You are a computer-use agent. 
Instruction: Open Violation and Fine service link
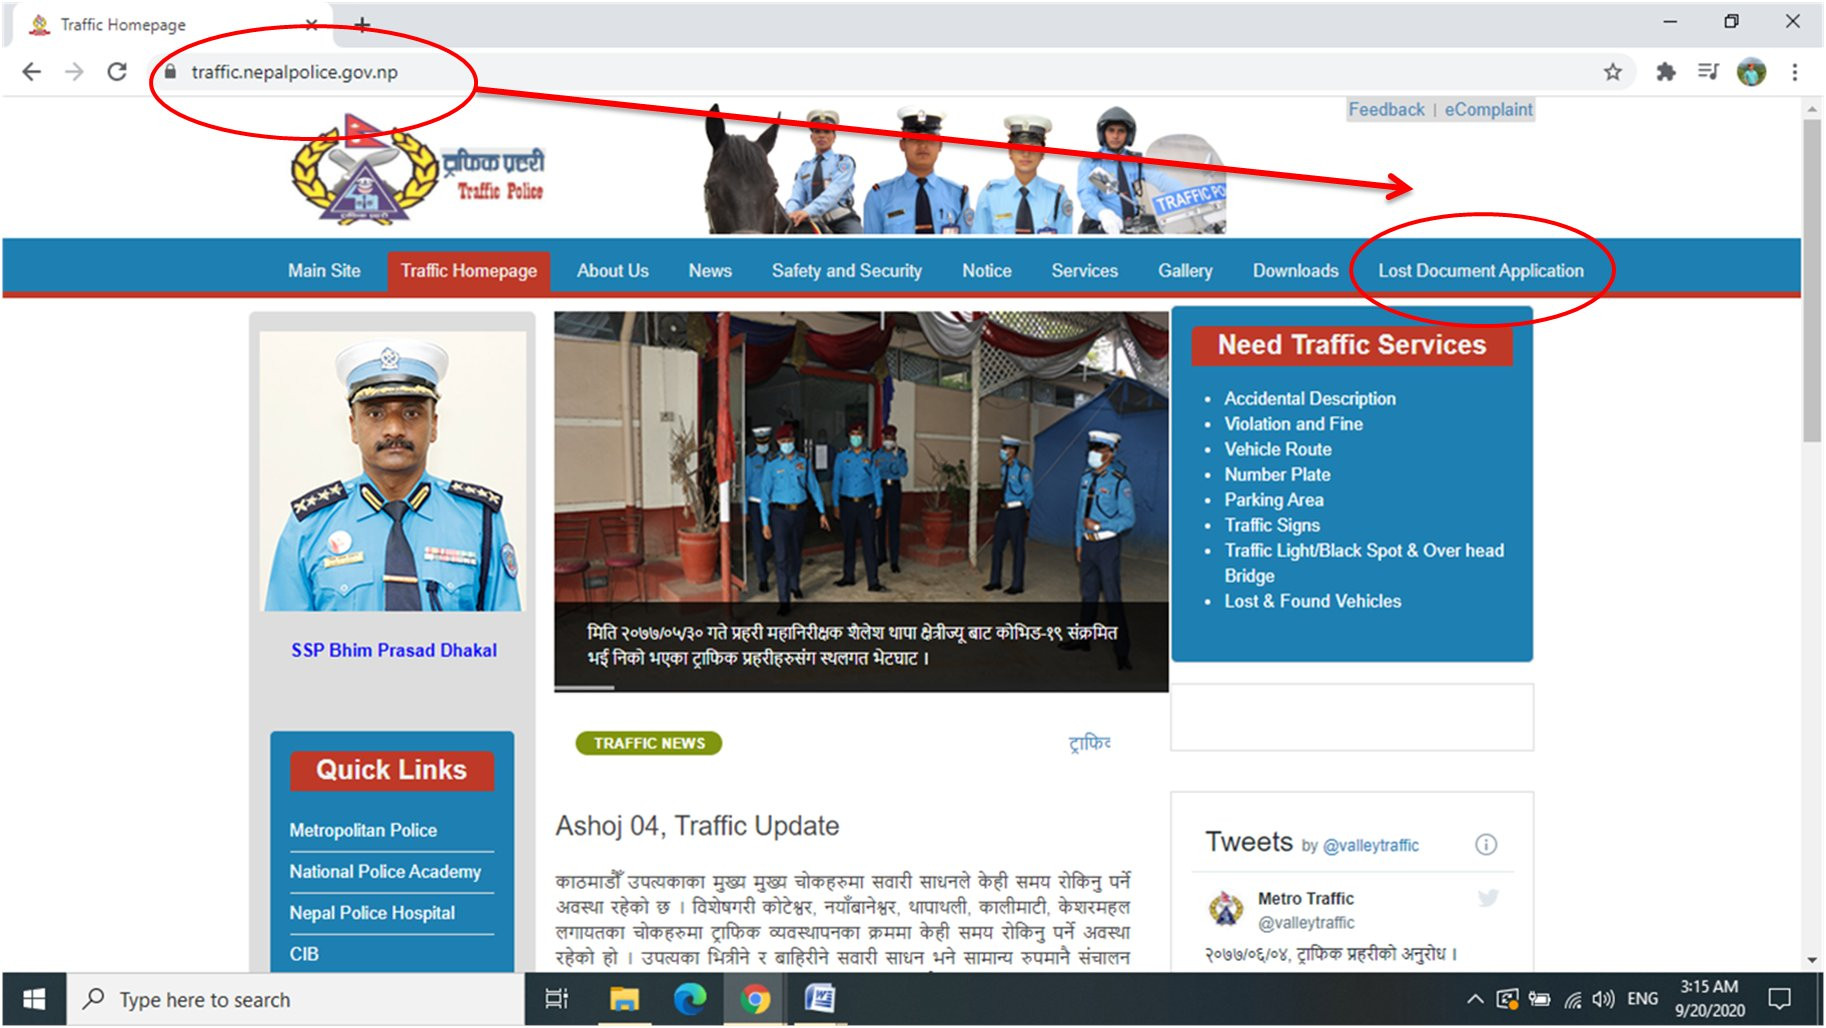[x=1293, y=424]
